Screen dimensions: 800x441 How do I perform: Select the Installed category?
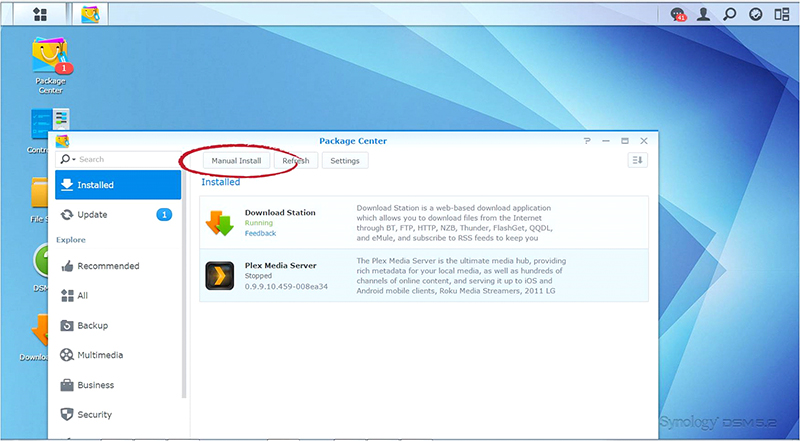click(118, 185)
